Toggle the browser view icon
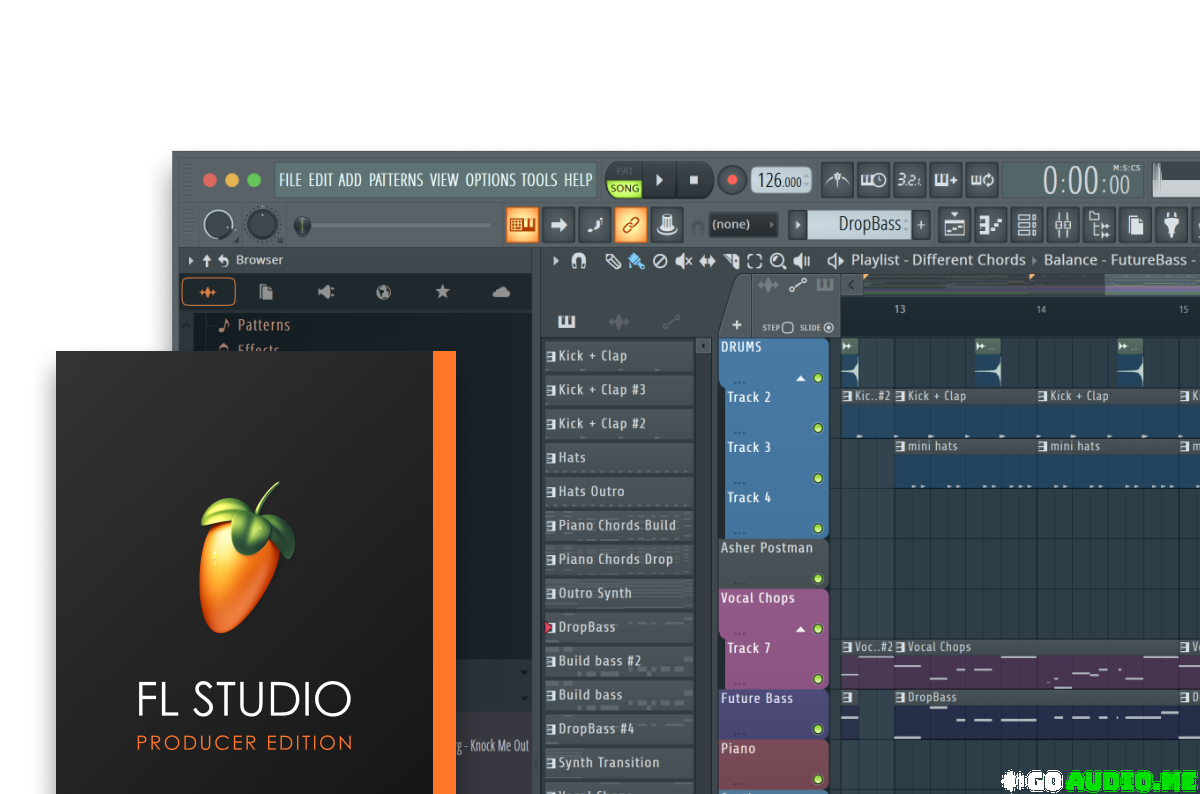The width and height of the screenshot is (1200, 794). pyautogui.click(x=1099, y=225)
